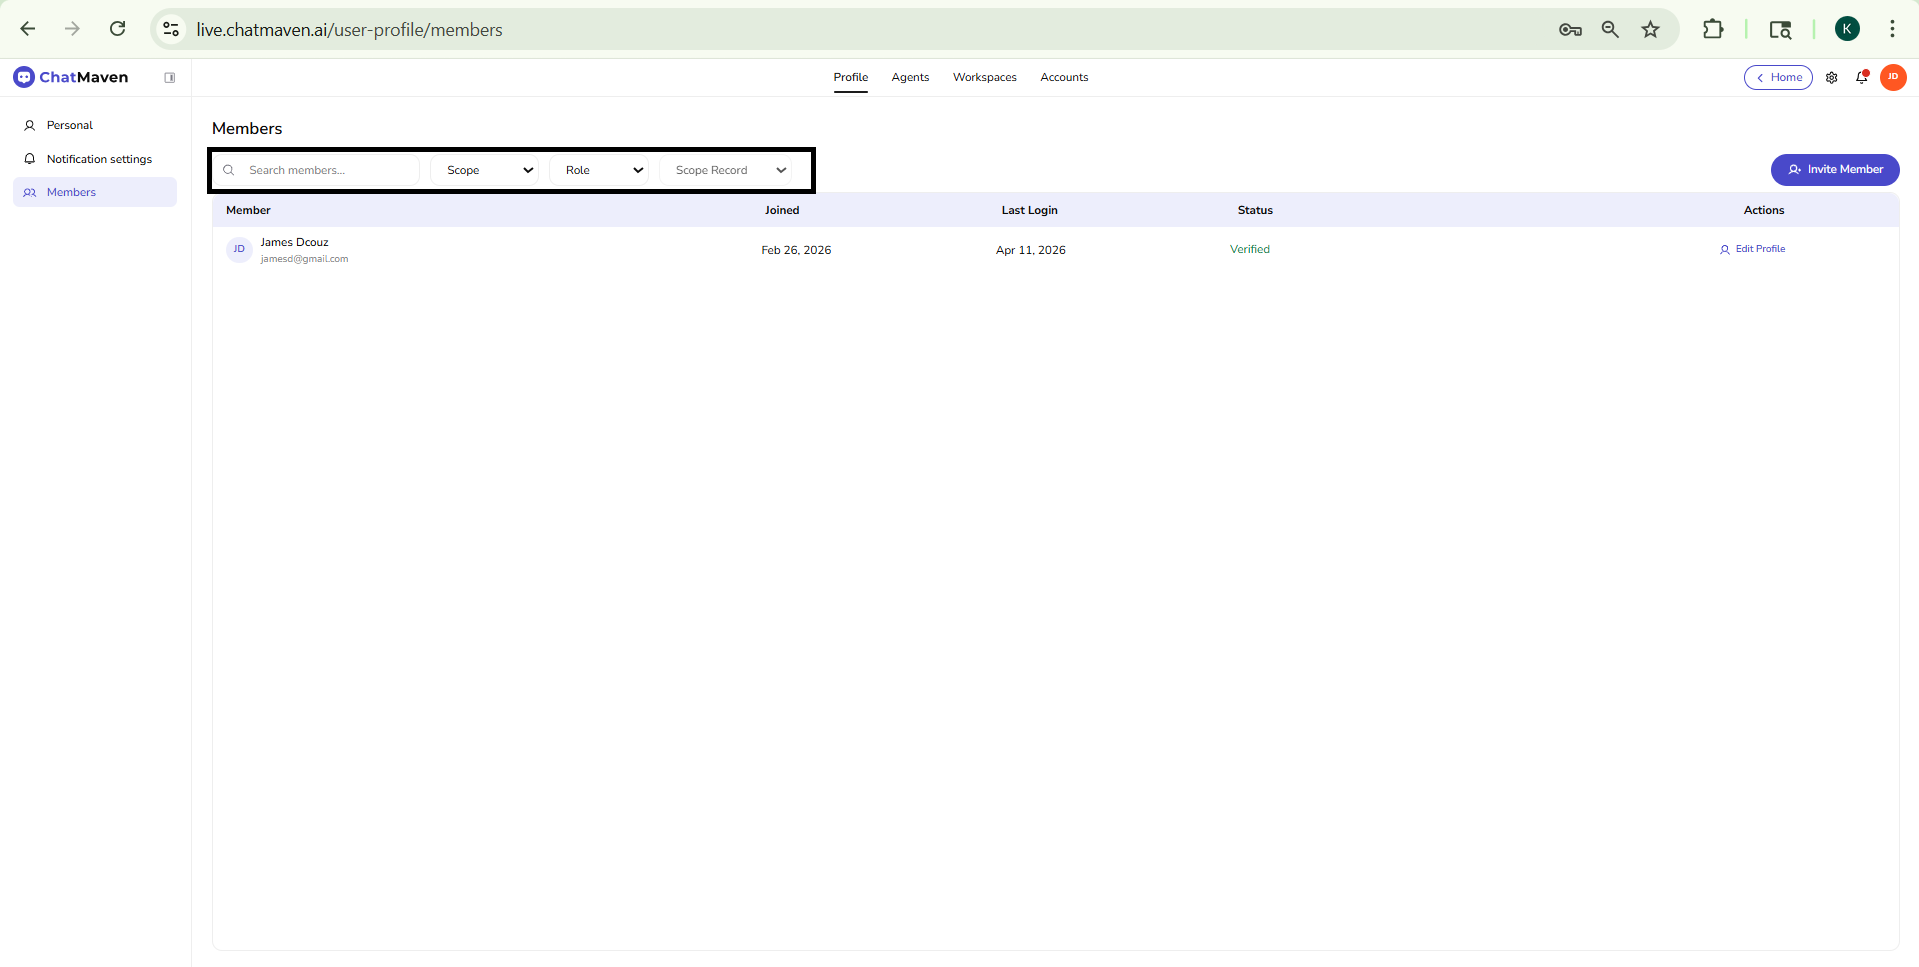This screenshot has width=1919, height=967.
Task: Open the Scope Record dropdown
Action: pos(730,170)
